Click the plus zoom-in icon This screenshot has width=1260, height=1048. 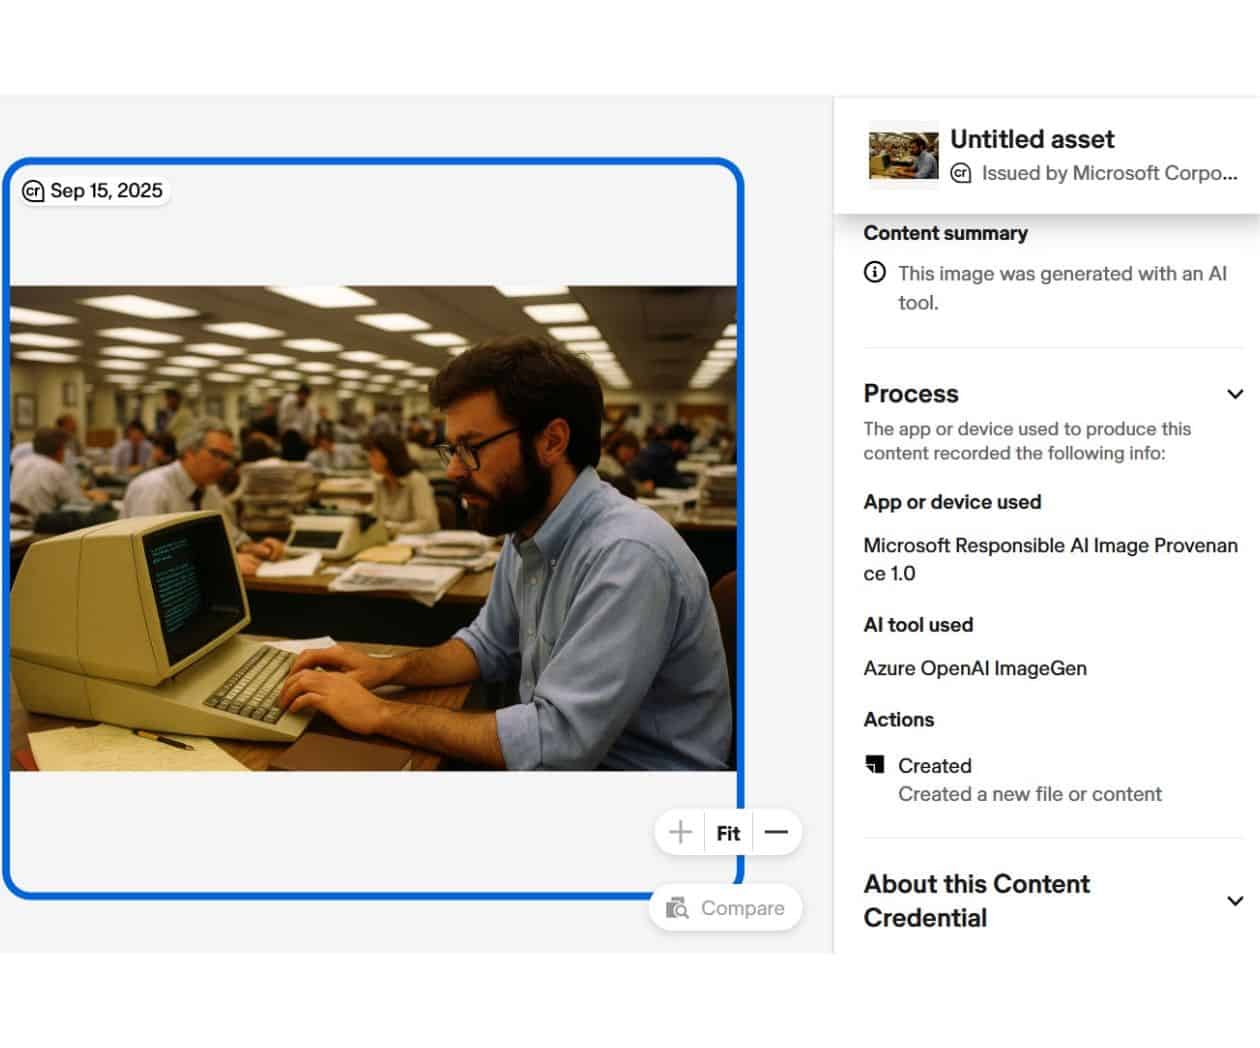pos(680,832)
